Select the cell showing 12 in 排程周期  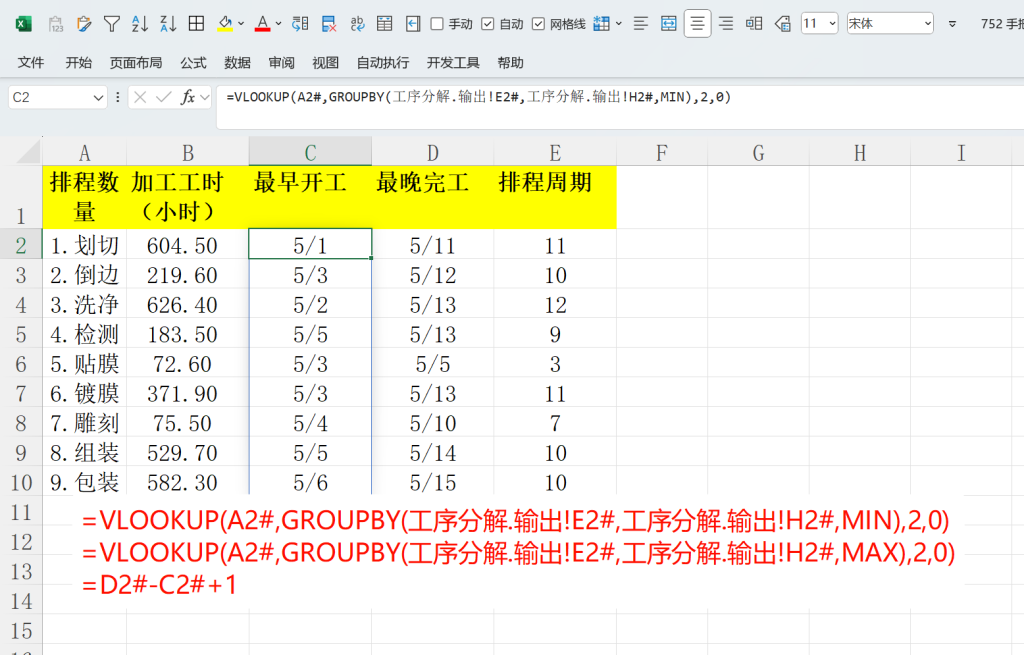click(x=555, y=304)
